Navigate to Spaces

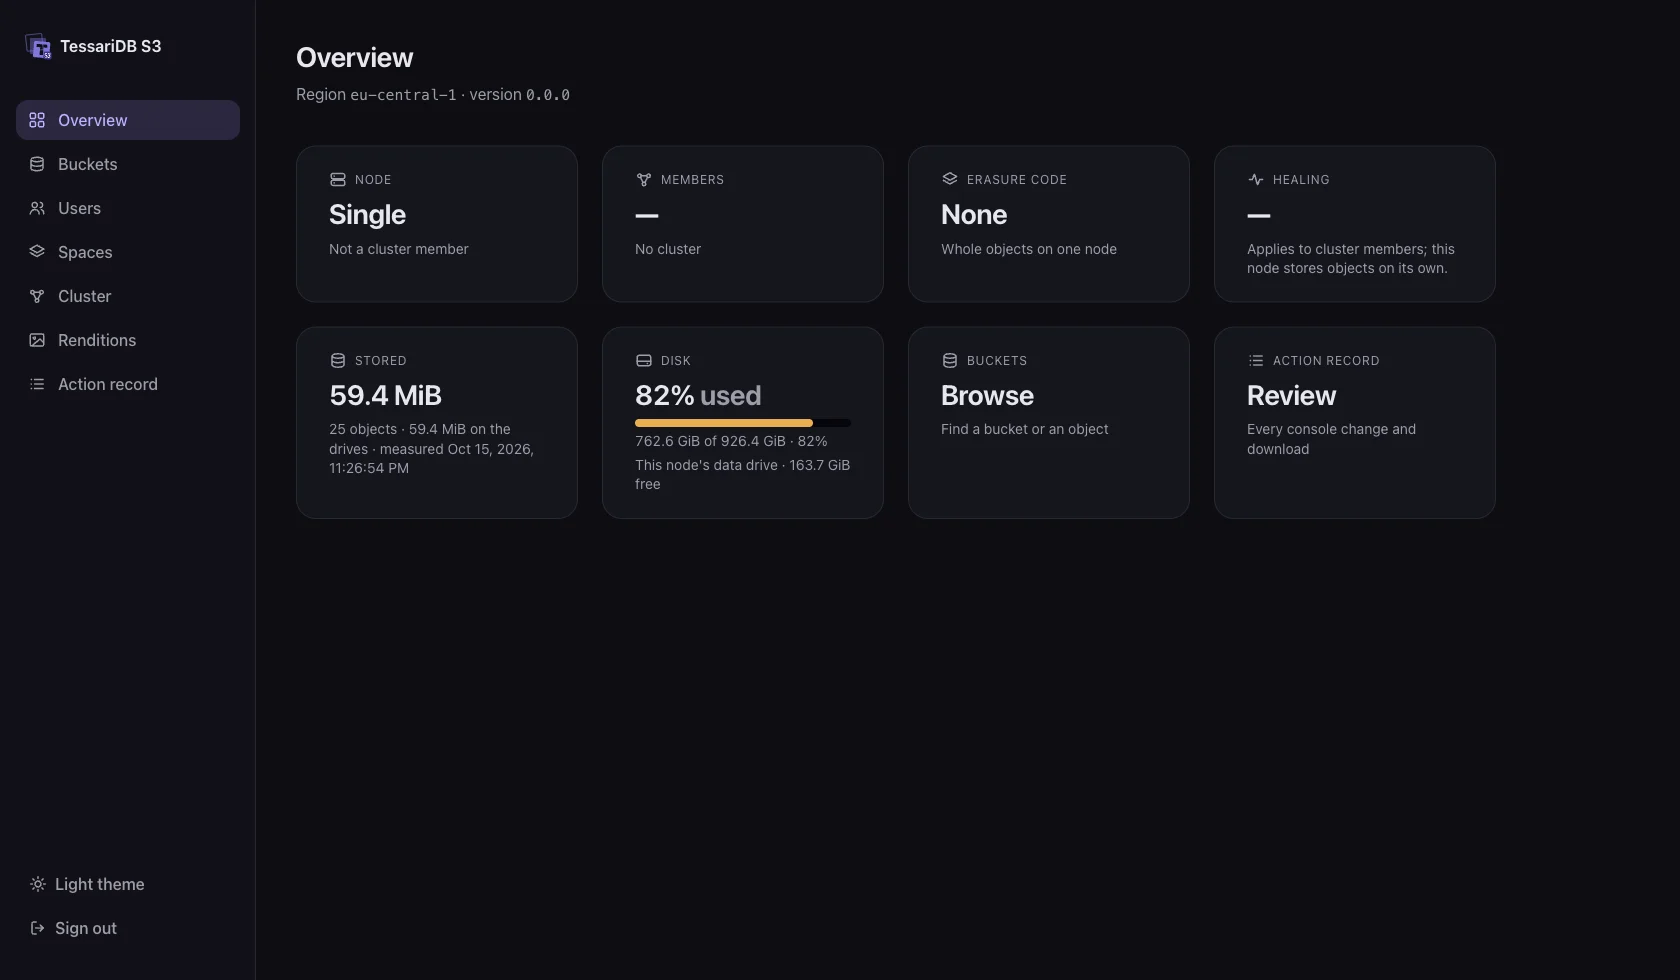click(128, 252)
